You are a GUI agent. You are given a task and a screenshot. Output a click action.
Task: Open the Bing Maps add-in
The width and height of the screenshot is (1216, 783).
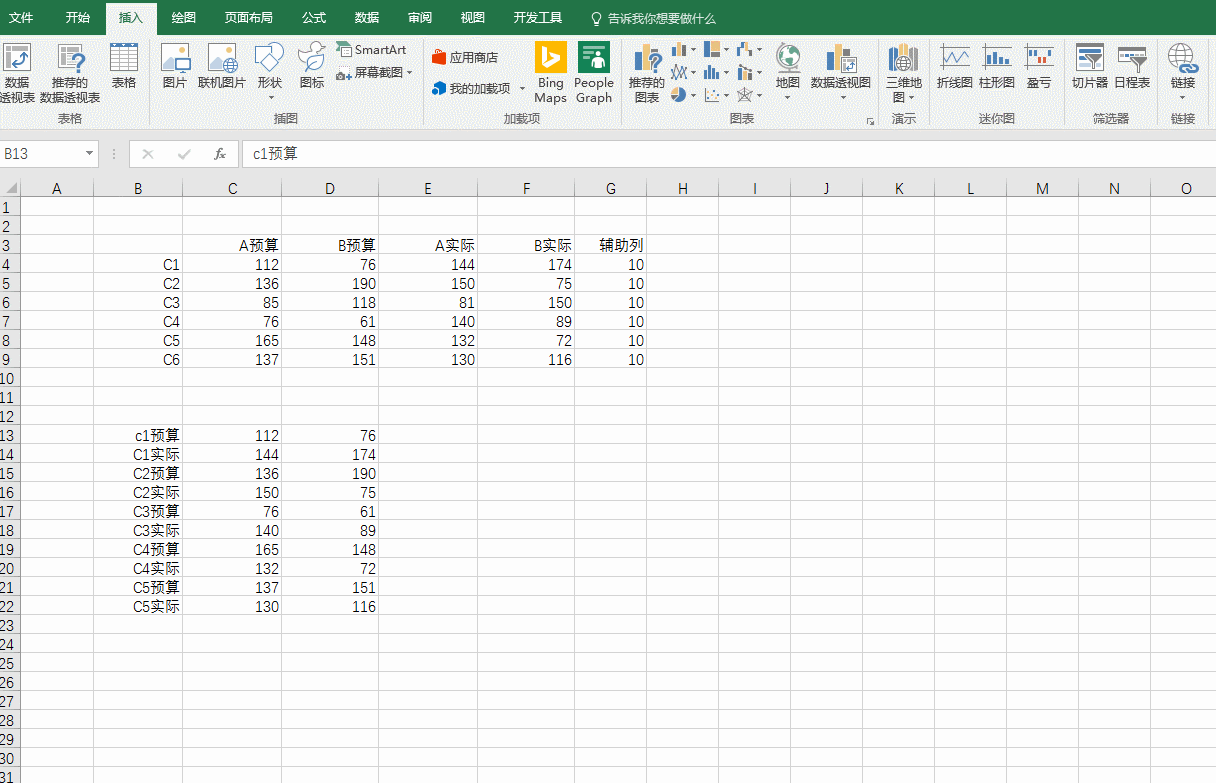click(x=550, y=72)
